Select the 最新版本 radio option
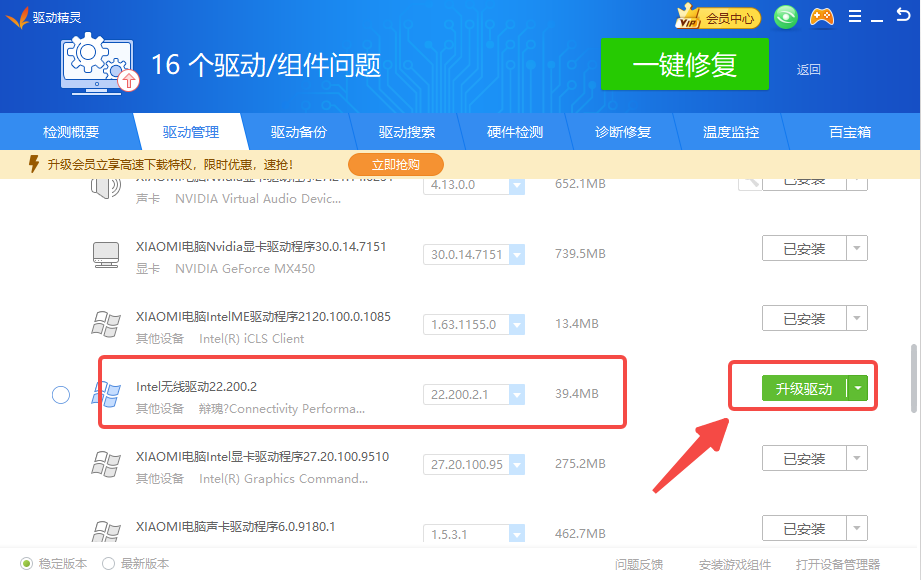This screenshot has height=580, width=921. point(109,564)
